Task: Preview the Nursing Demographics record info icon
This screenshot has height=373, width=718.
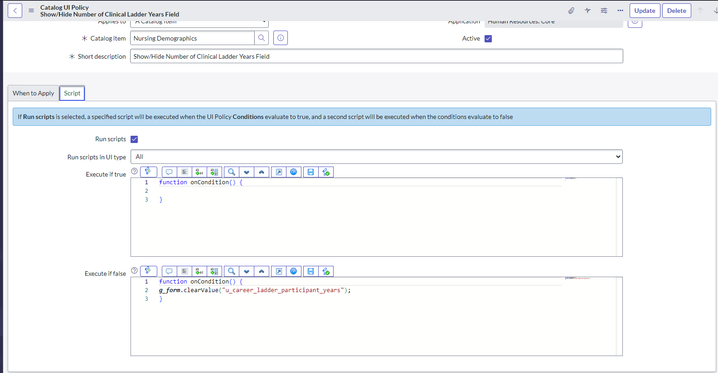Action: coord(281,38)
